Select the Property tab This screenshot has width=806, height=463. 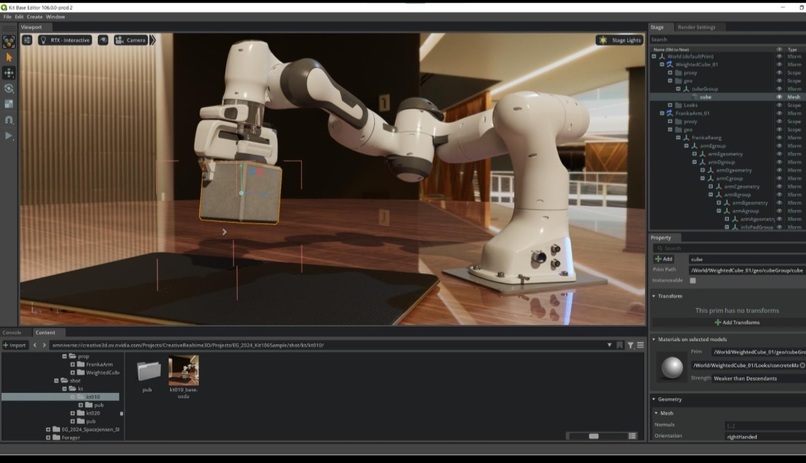[x=661, y=237]
